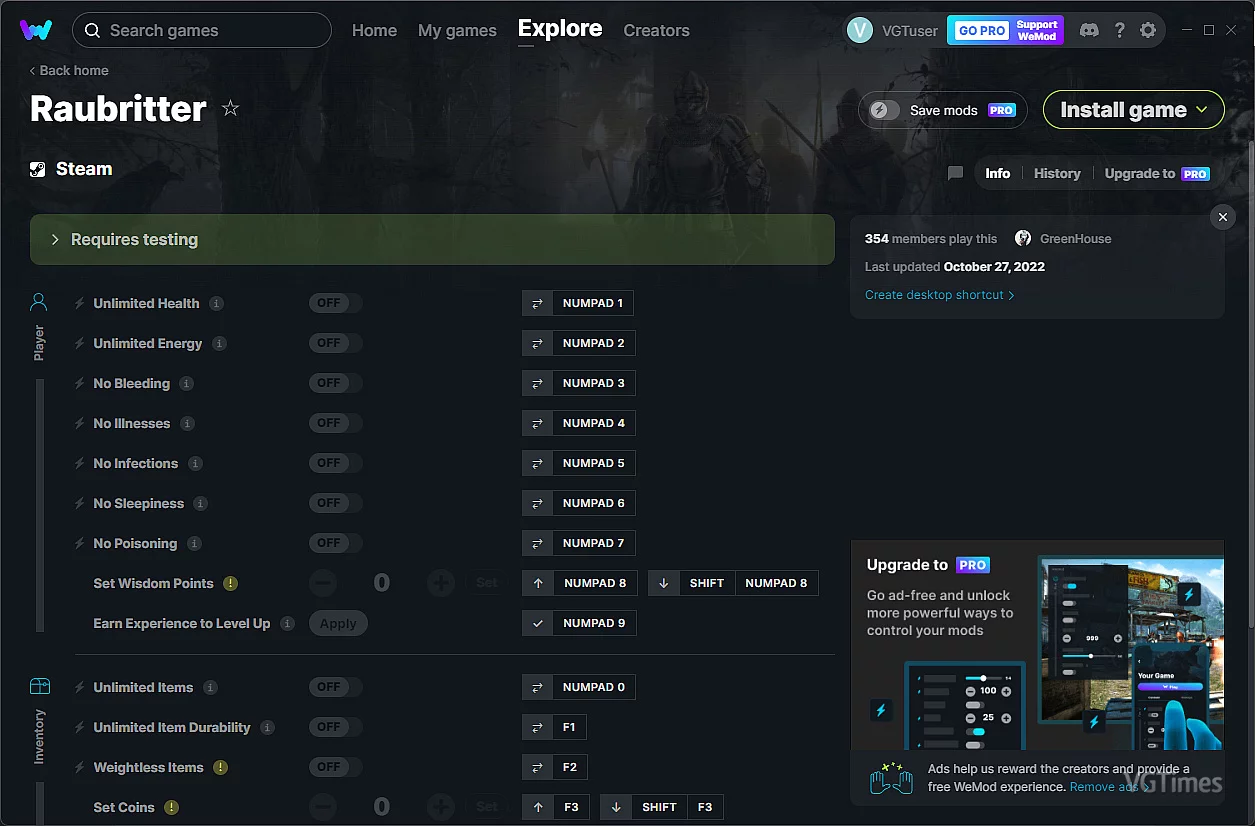The height and width of the screenshot is (826, 1255).
Task: Open Discord via the Discord icon
Action: coord(1089,30)
